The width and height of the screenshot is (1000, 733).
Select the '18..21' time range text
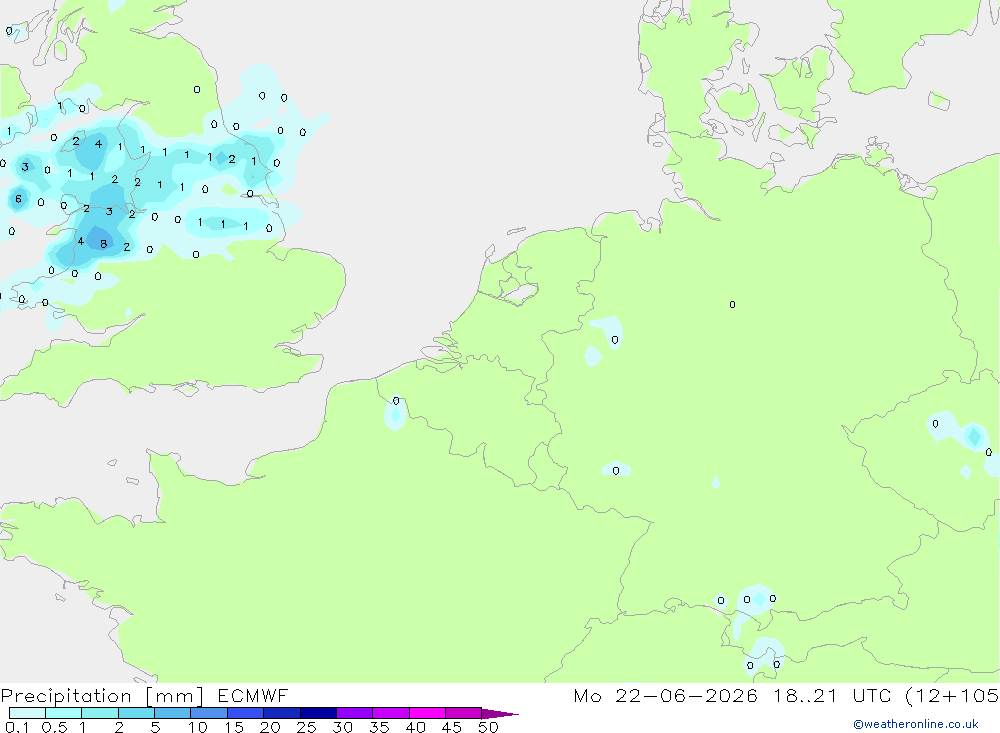805,695
